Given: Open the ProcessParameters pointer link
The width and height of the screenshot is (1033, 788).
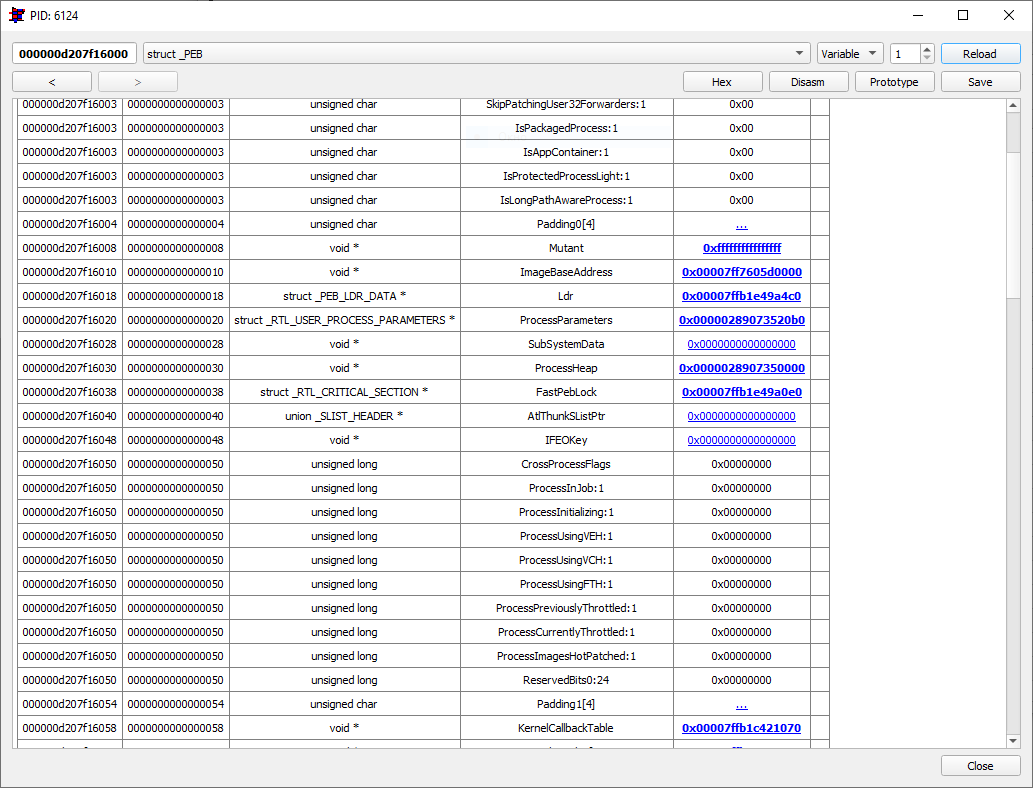Looking at the screenshot, I should [742, 320].
